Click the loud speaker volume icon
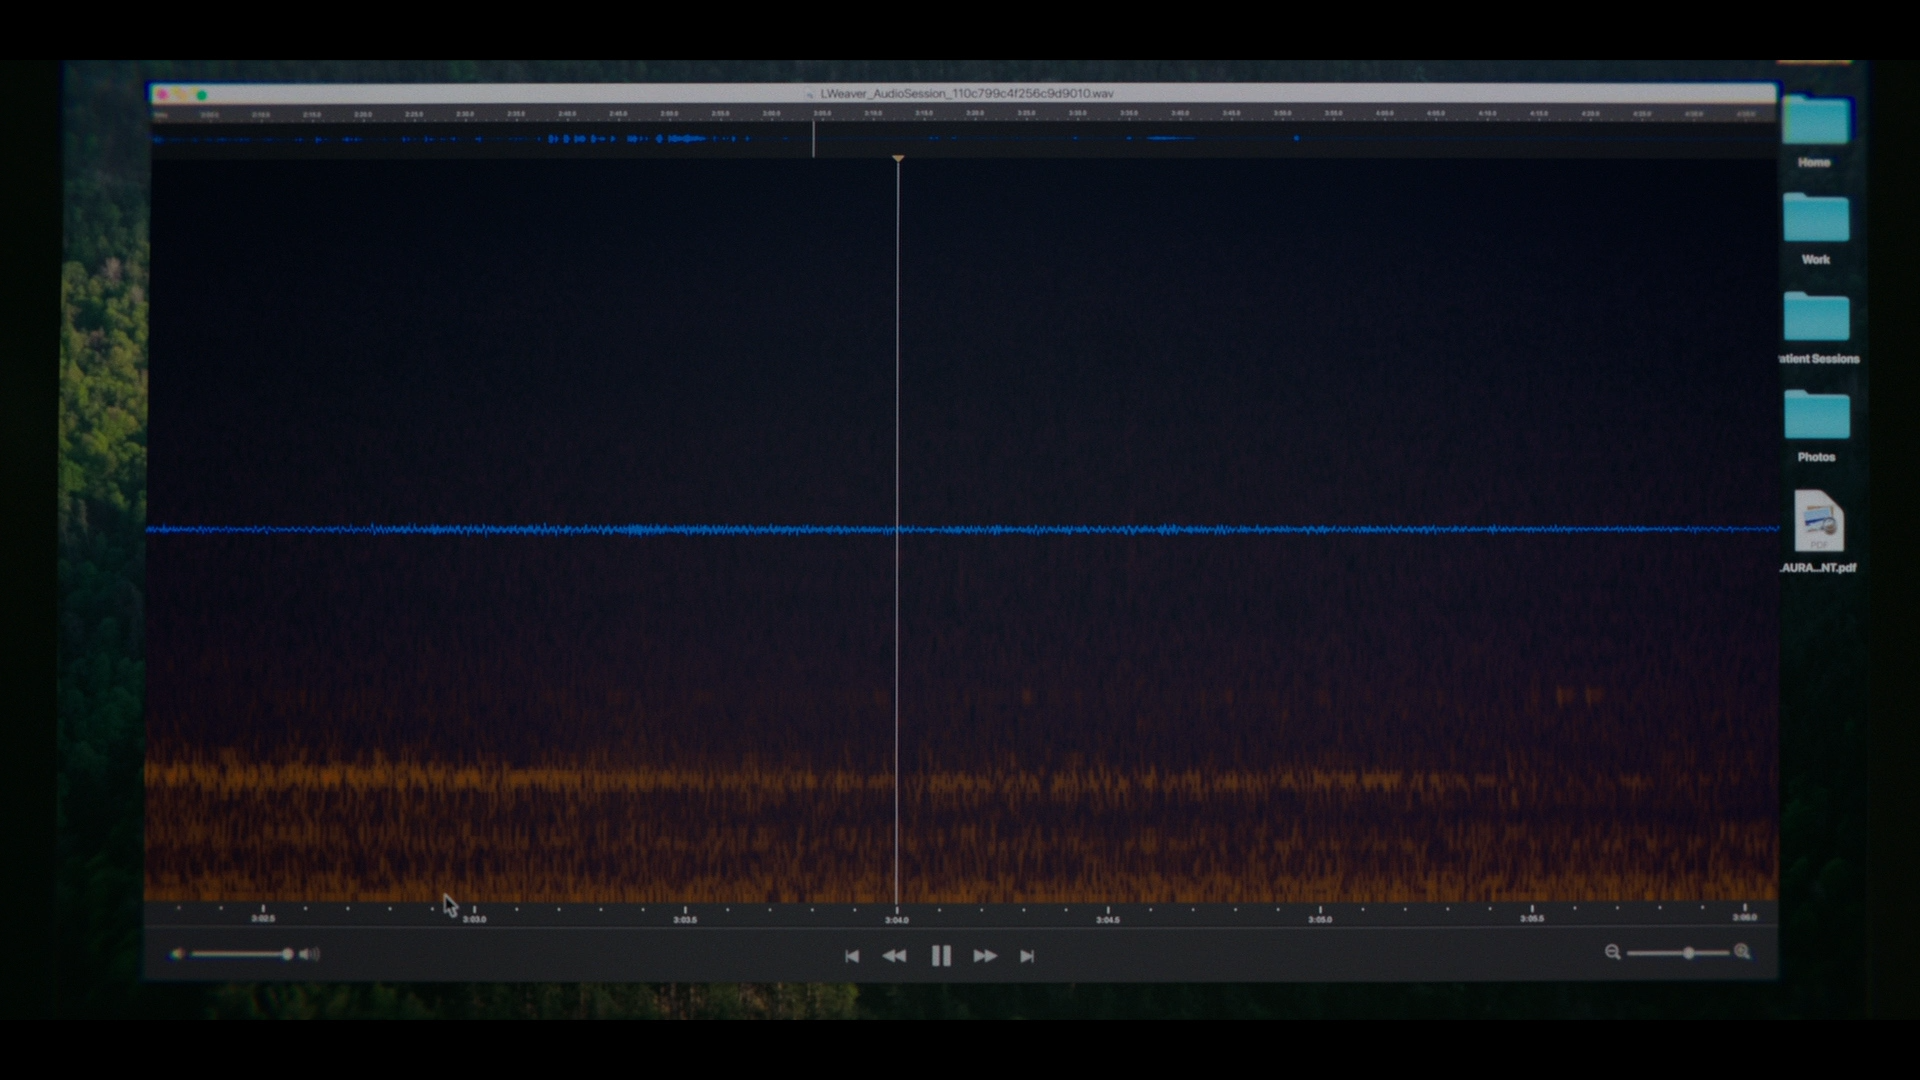The height and width of the screenshot is (1080, 1920). [x=310, y=954]
